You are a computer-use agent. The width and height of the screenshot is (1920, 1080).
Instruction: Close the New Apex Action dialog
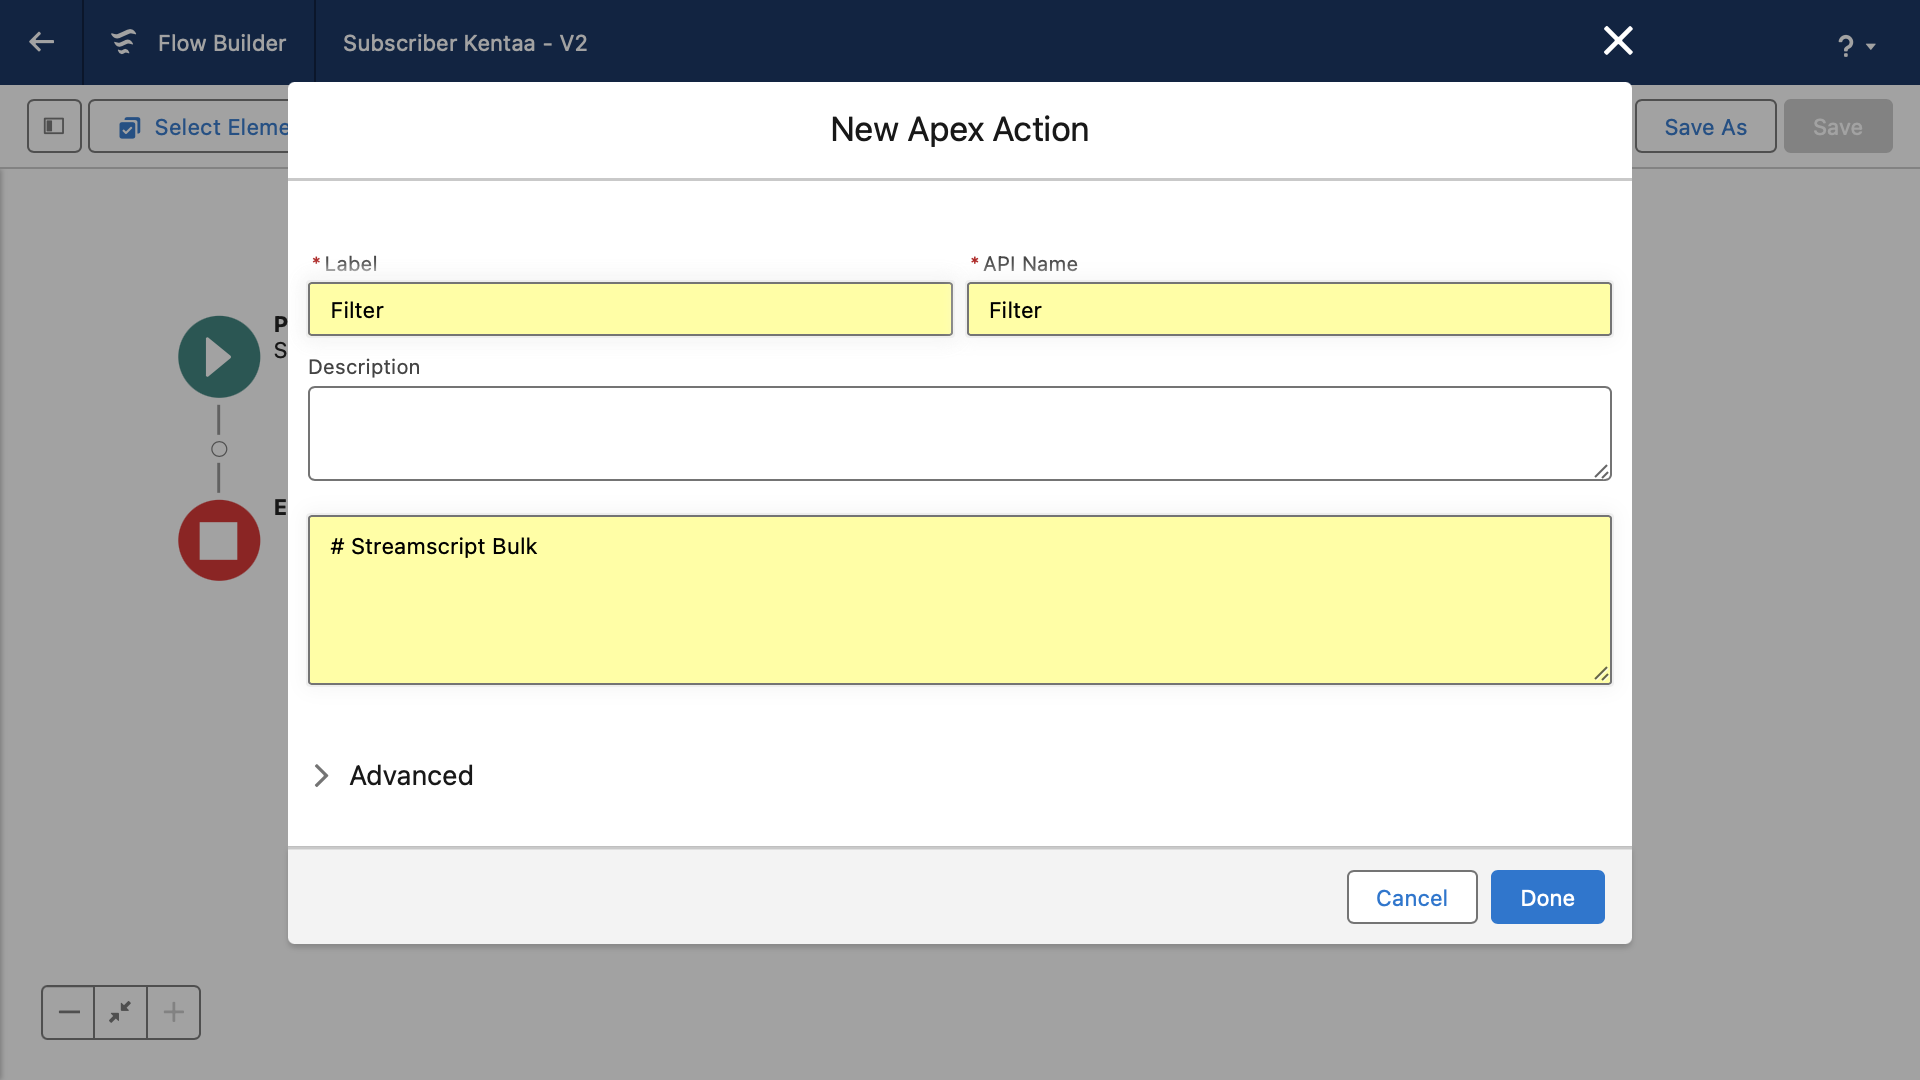tap(1618, 41)
